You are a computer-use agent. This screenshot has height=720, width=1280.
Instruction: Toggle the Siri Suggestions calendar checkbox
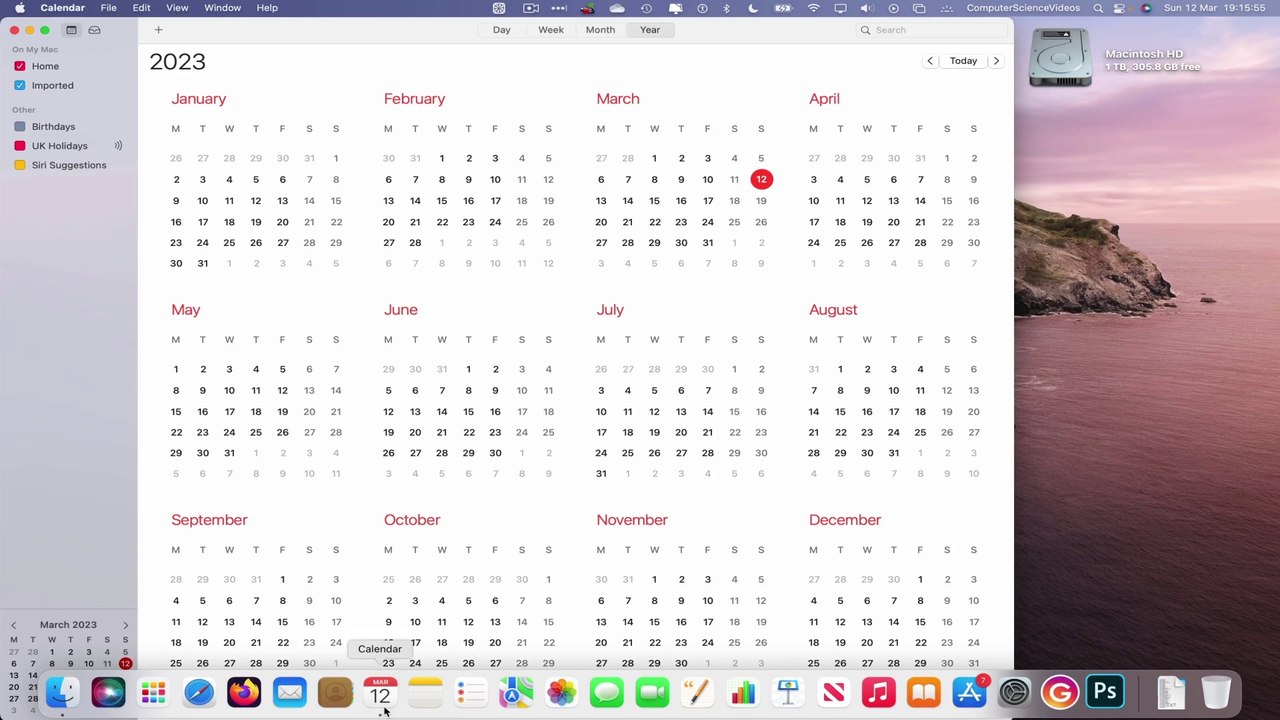20,165
